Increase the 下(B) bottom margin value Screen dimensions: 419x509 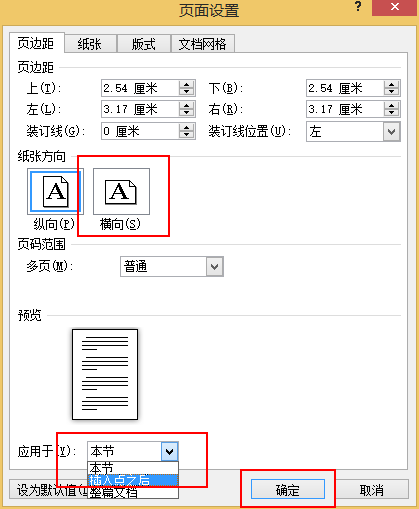pyautogui.click(x=392, y=84)
